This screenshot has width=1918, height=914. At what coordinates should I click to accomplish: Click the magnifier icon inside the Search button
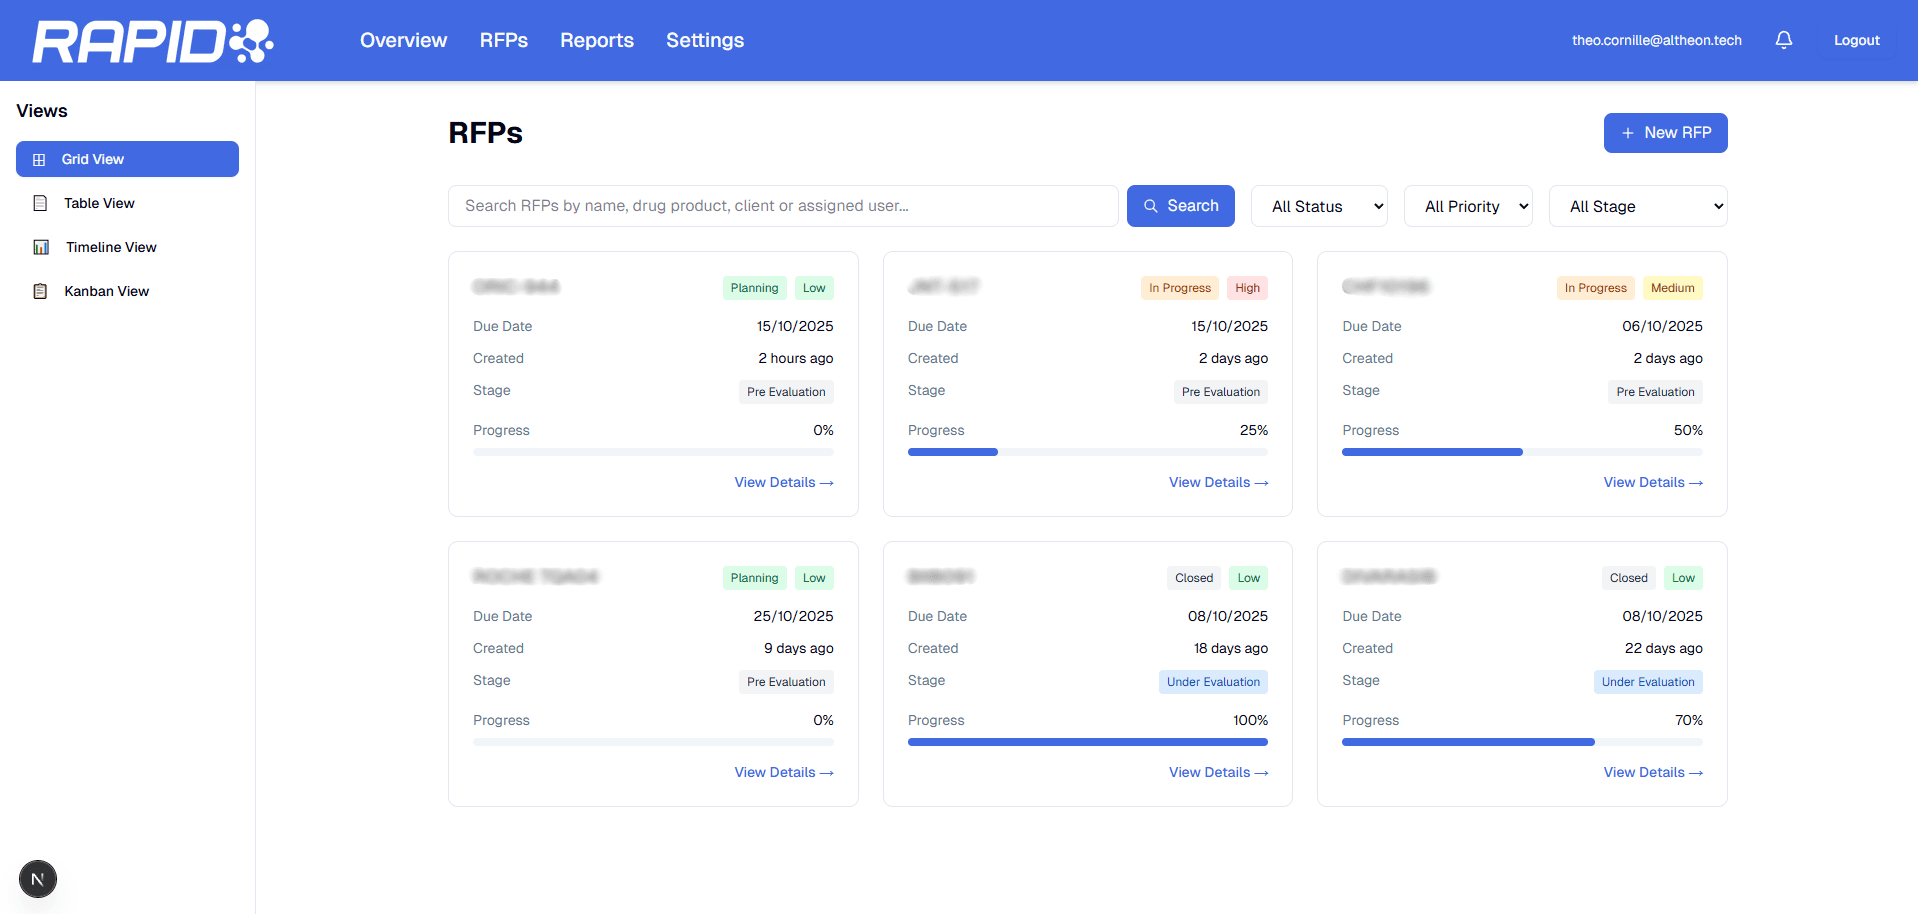point(1153,205)
